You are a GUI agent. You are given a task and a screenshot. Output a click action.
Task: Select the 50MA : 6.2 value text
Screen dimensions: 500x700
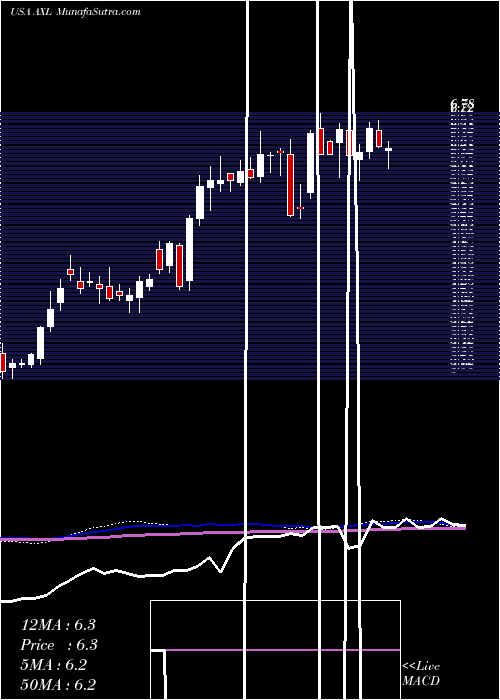[x=58, y=685]
